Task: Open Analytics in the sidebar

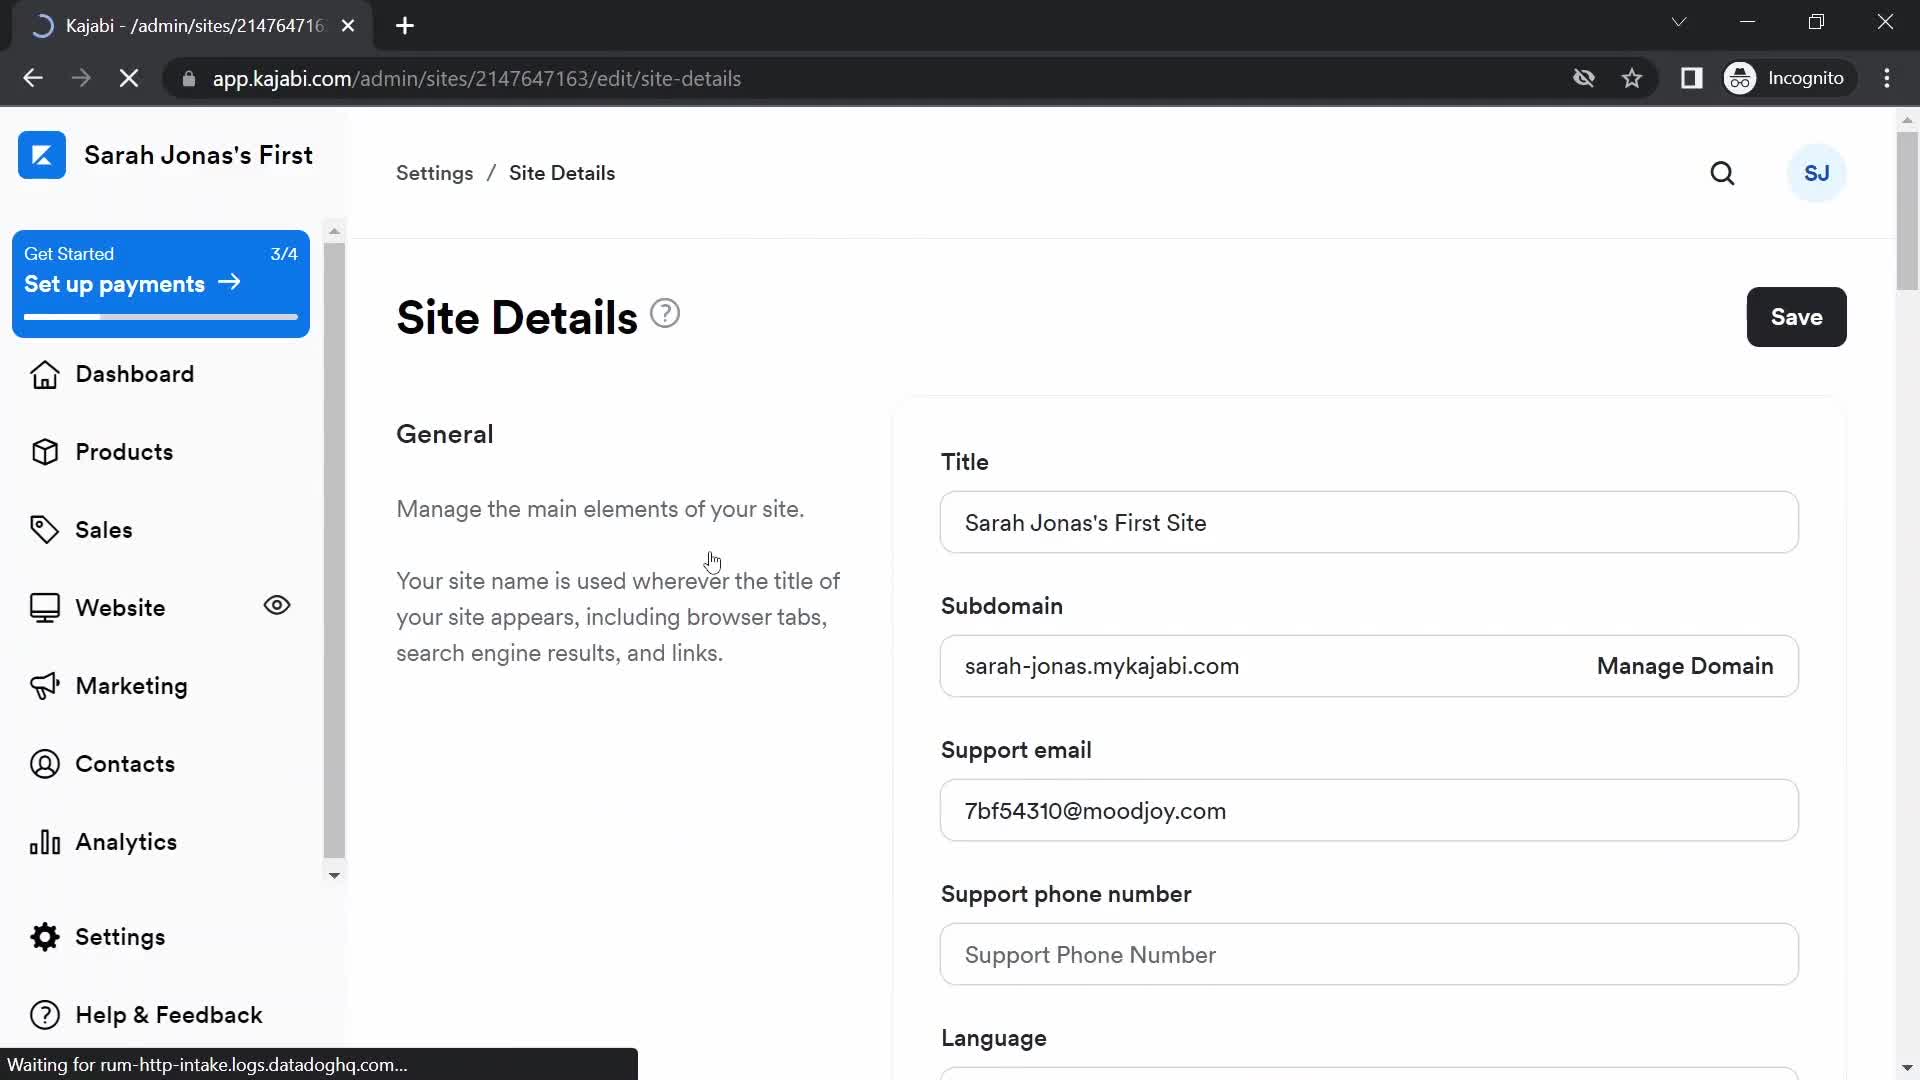Action: click(x=126, y=842)
